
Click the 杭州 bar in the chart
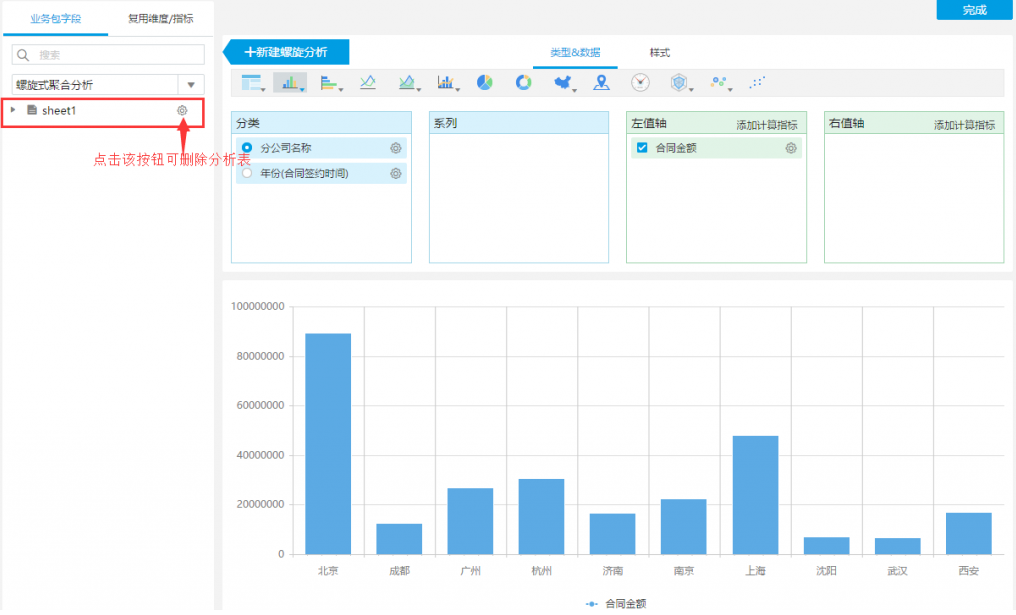point(542,516)
